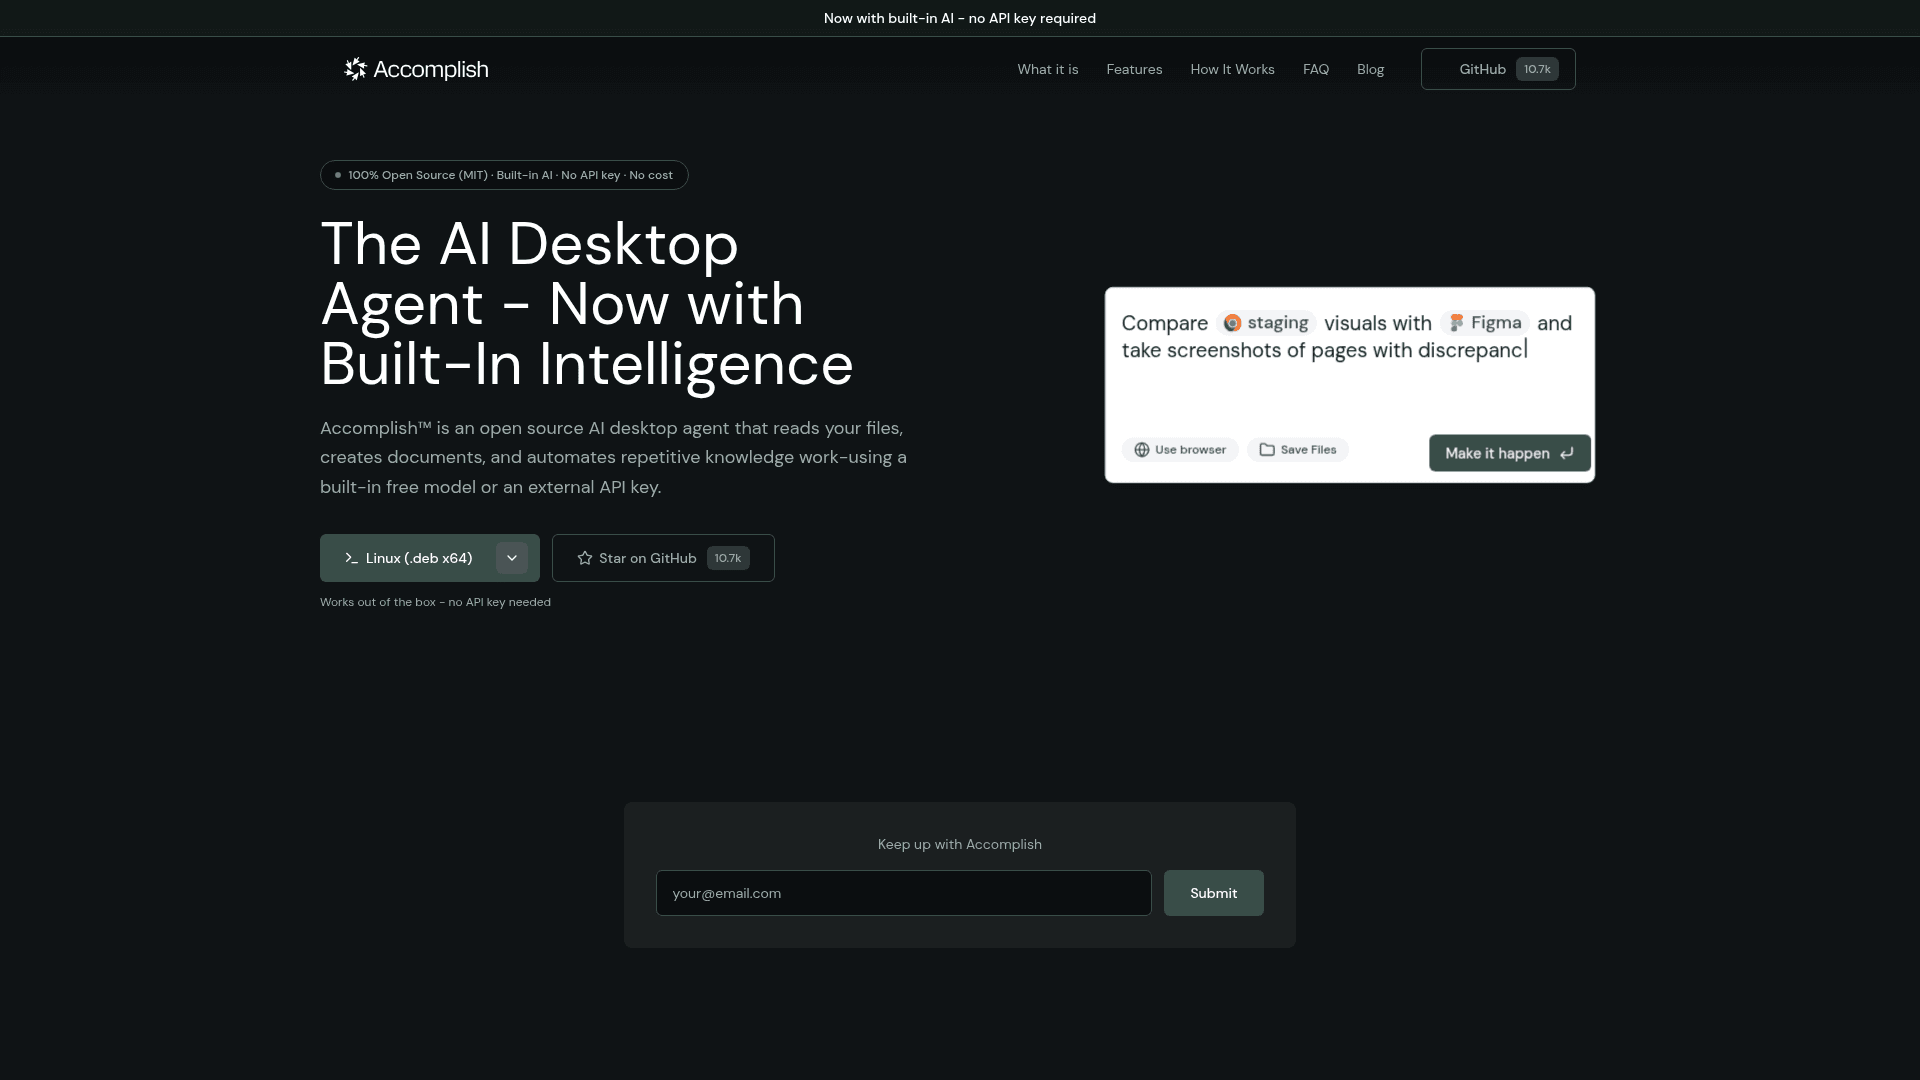Click the staging chip icon in the prompt
The width and height of the screenshot is (1920, 1080).
tap(1231, 322)
